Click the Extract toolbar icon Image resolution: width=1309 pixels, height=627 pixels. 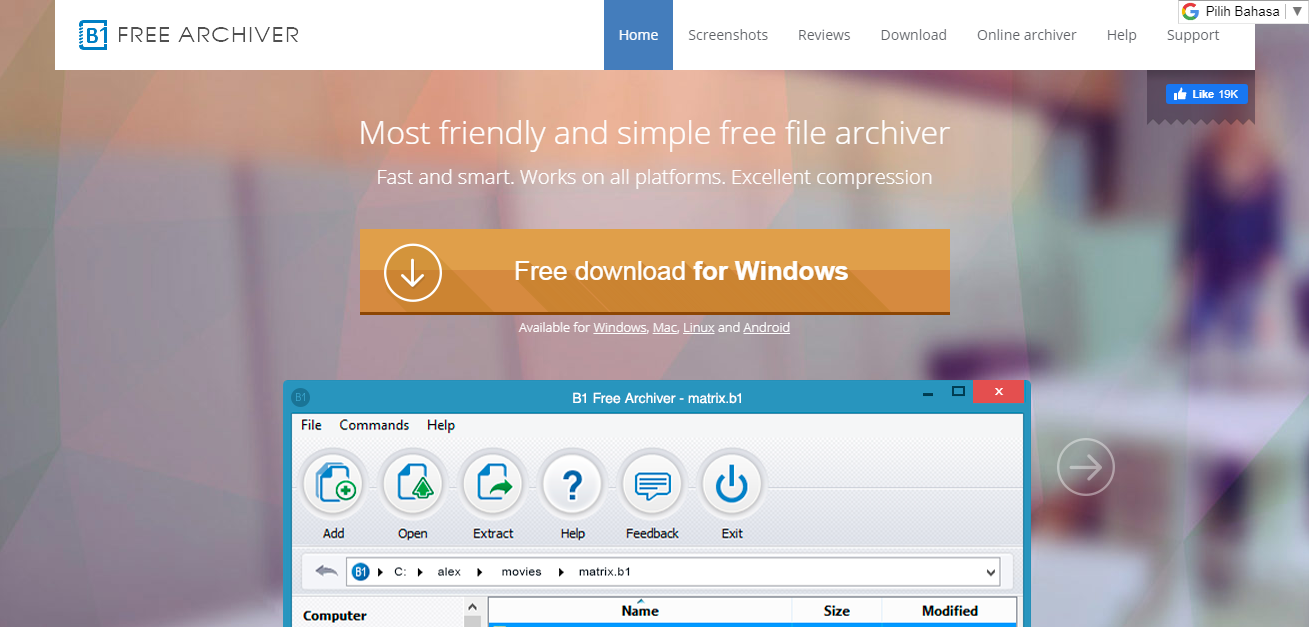click(x=493, y=485)
